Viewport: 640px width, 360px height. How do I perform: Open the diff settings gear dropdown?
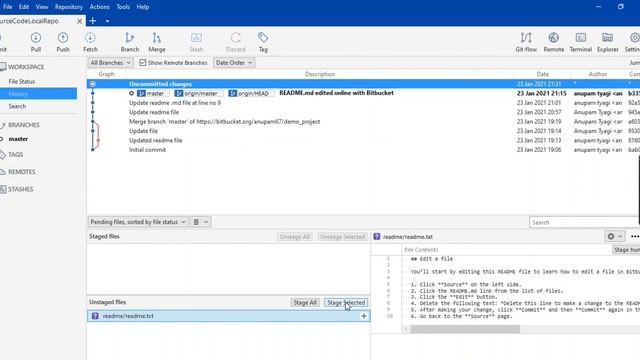(614, 236)
